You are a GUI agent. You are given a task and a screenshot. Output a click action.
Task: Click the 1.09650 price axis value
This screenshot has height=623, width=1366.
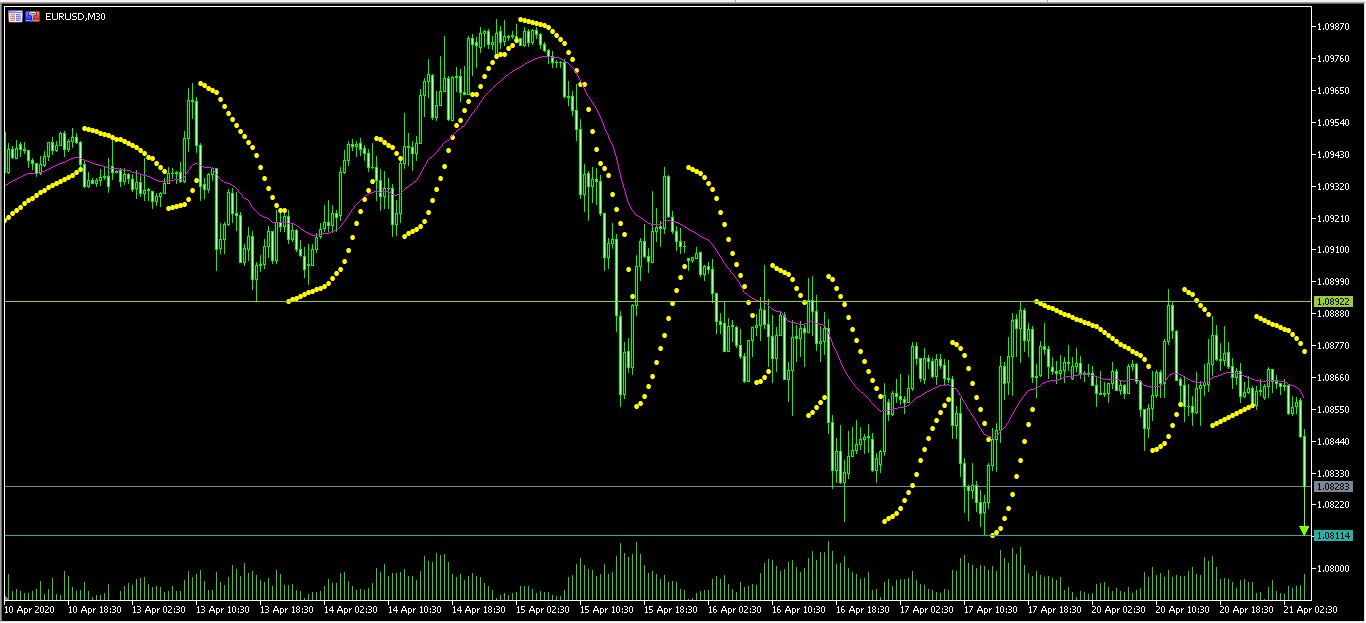click(1334, 90)
